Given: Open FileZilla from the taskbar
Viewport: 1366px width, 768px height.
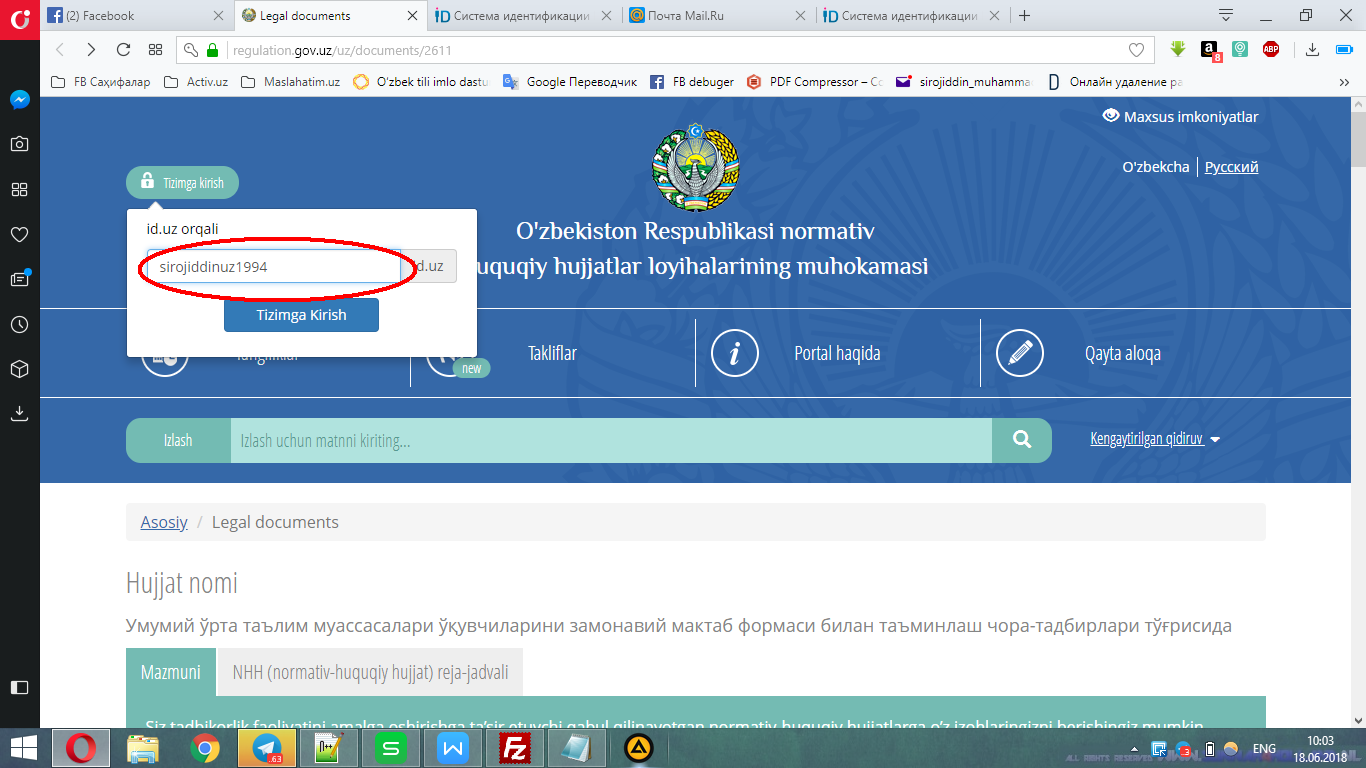Looking at the screenshot, I should click(515, 748).
